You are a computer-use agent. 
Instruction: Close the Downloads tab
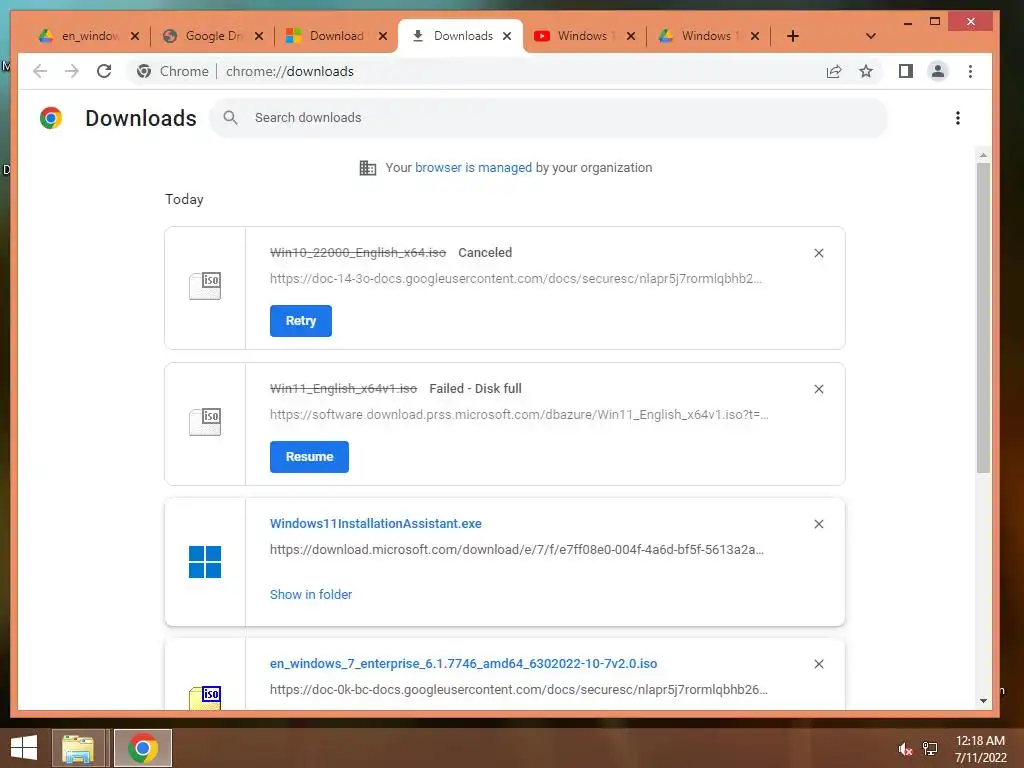pyautogui.click(x=507, y=36)
